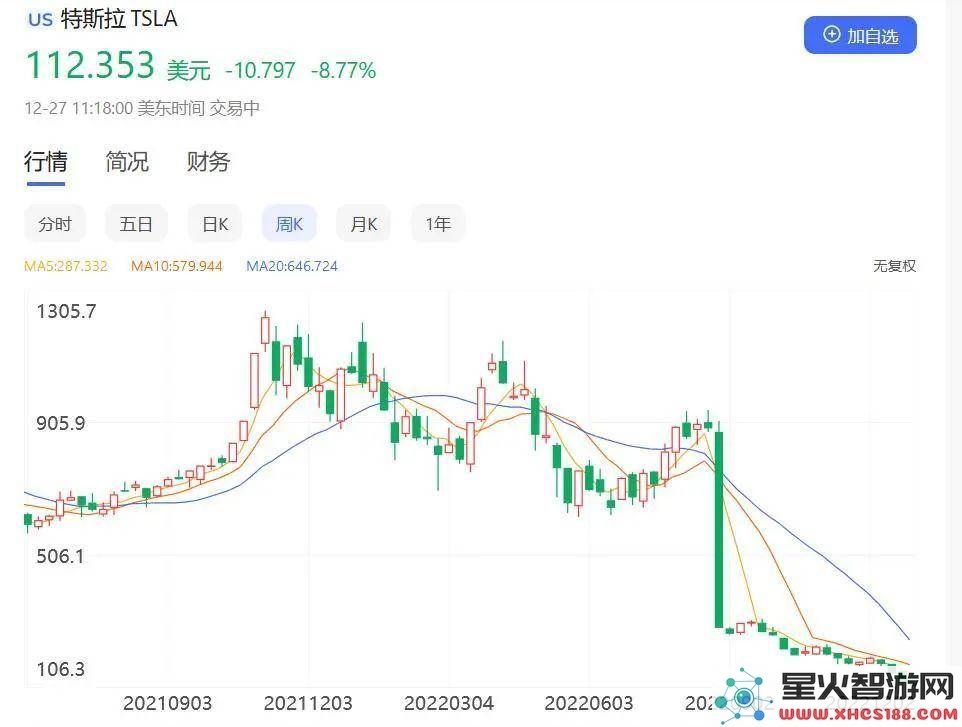Switch to the 行情 tab
The width and height of the screenshot is (962, 727).
coord(46,163)
